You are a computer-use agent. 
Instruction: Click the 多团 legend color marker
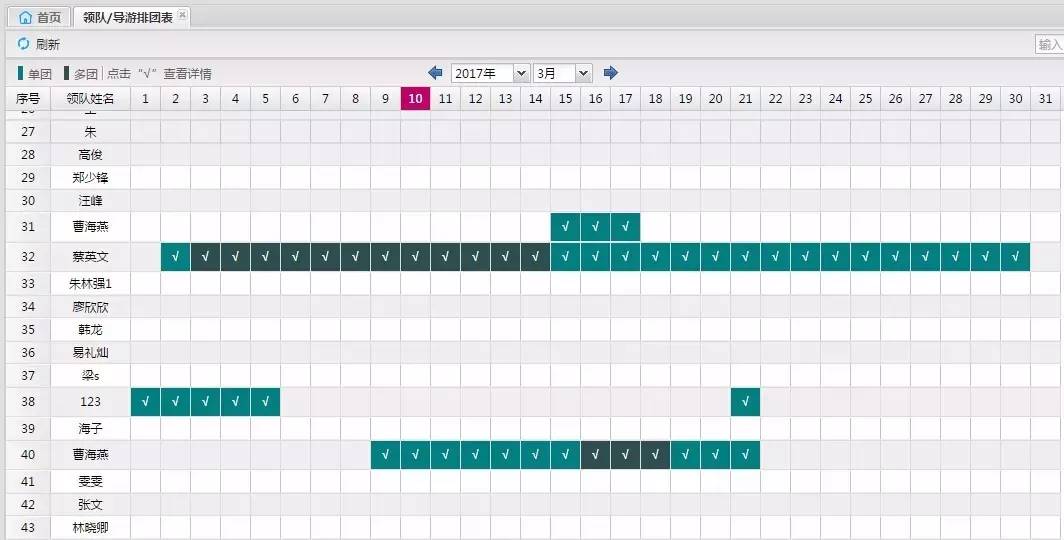coord(66,73)
